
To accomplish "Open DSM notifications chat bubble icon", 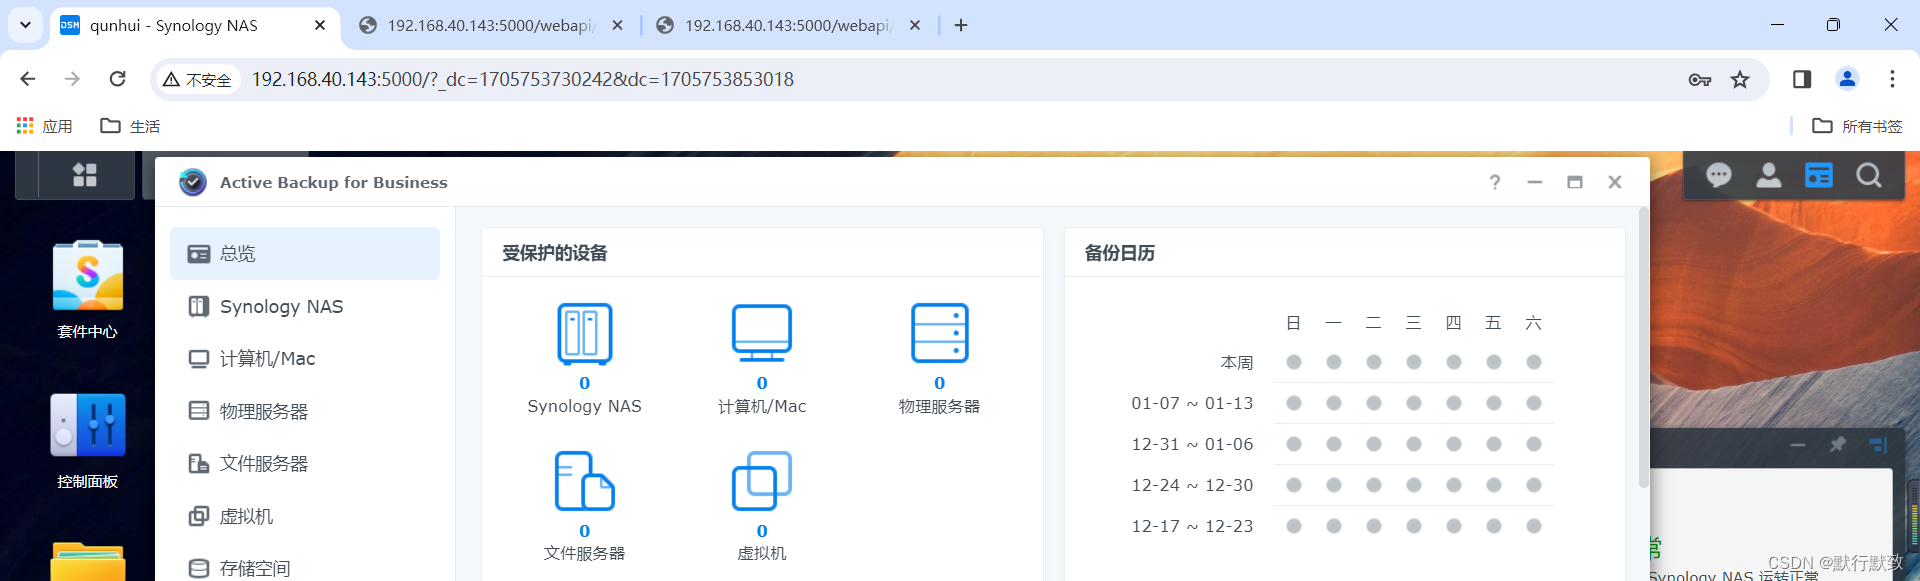I will [x=1719, y=176].
